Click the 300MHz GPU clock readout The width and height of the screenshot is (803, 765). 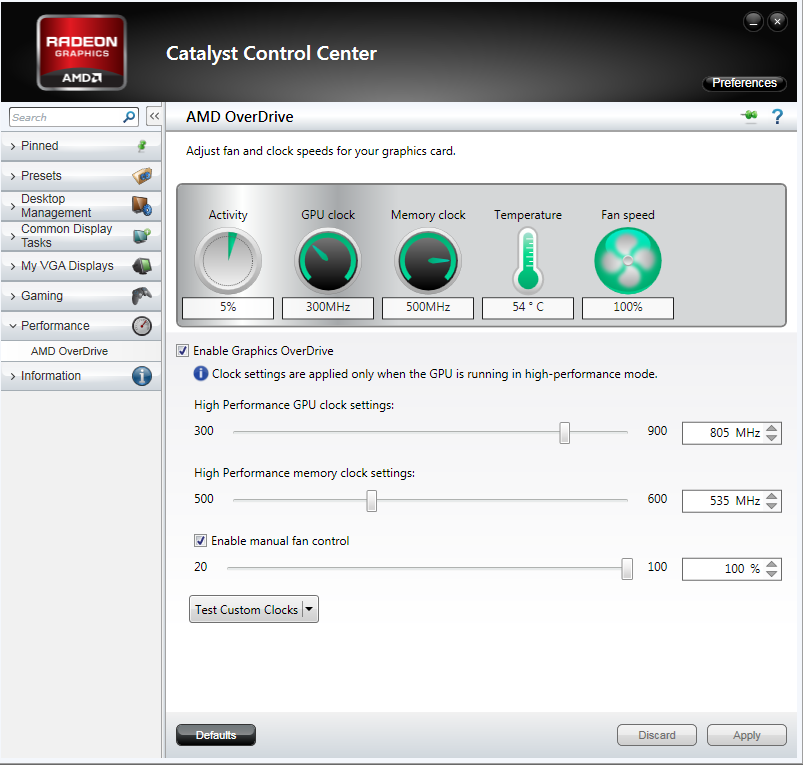click(328, 307)
